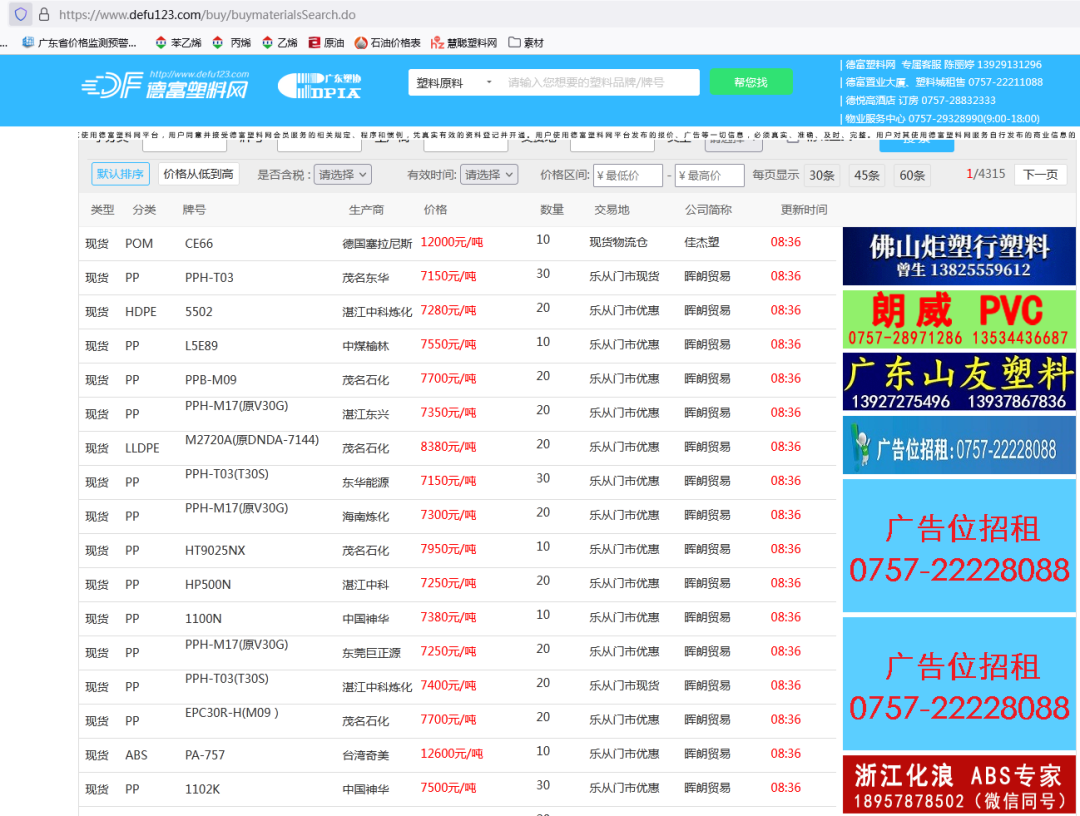Screen dimensions: 1080x816
Task: Click the 现货物流仓 trading location cell
Action: [x=619, y=242]
